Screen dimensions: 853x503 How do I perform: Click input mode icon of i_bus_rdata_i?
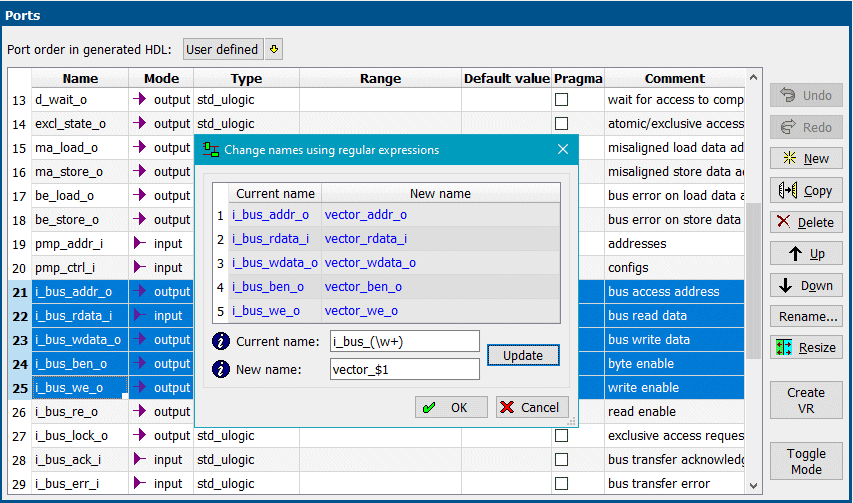point(140,315)
